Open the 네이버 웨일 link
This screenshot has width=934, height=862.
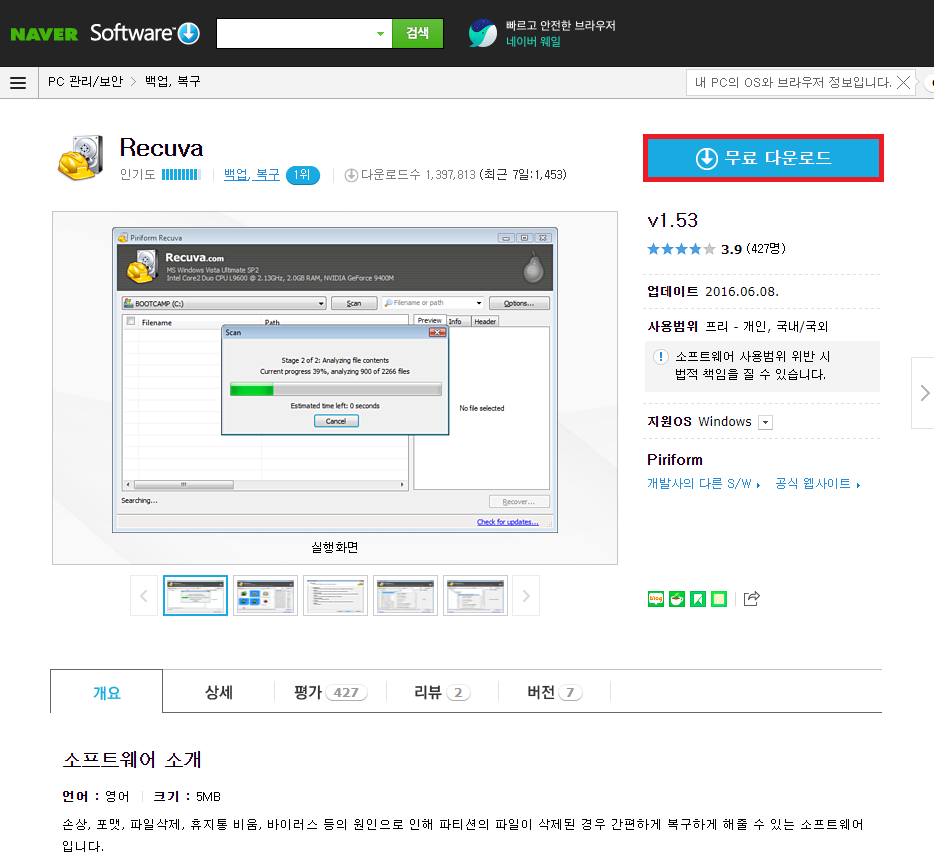pyautogui.click(x=534, y=42)
